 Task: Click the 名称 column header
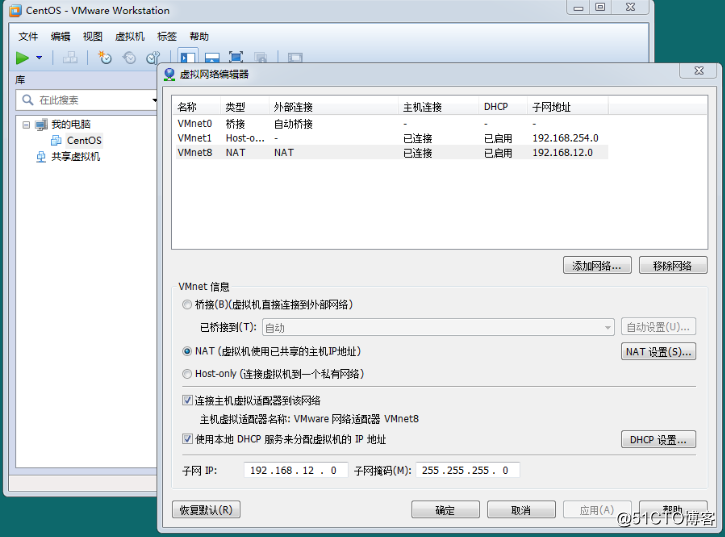click(197, 107)
